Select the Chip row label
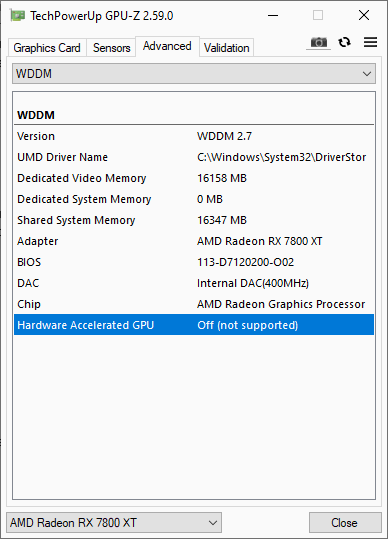The image size is (388, 539). 29,304
